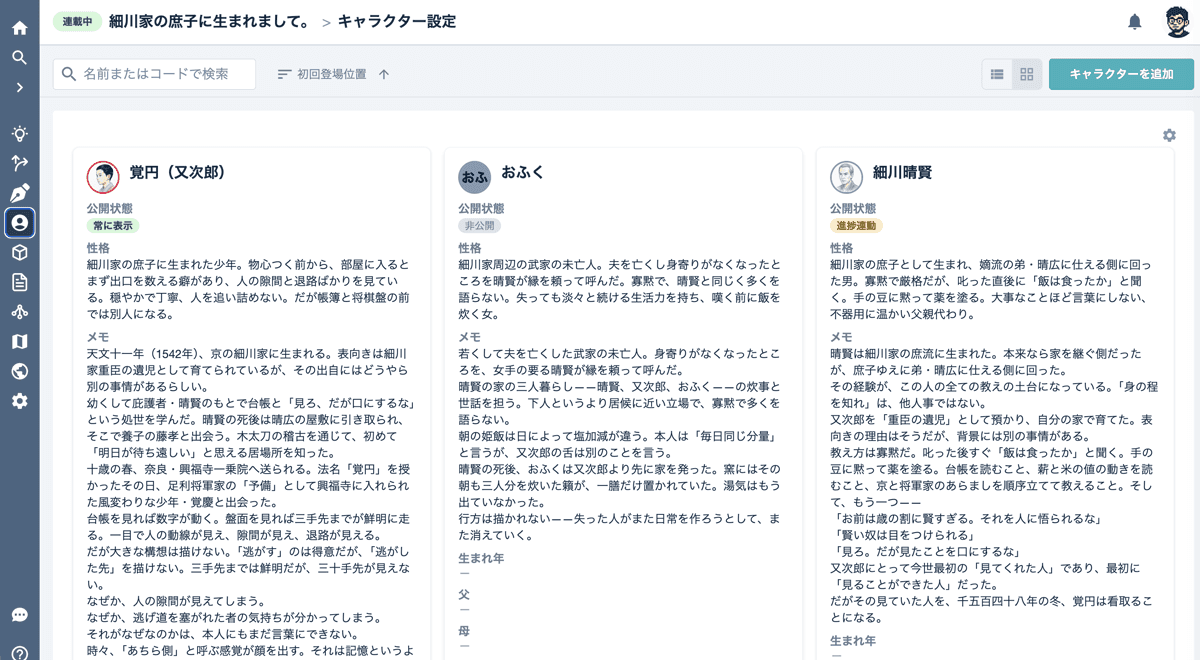Click 覚円（又次郎）portrait thumbnail
The width and height of the screenshot is (1200, 660).
(103, 177)
